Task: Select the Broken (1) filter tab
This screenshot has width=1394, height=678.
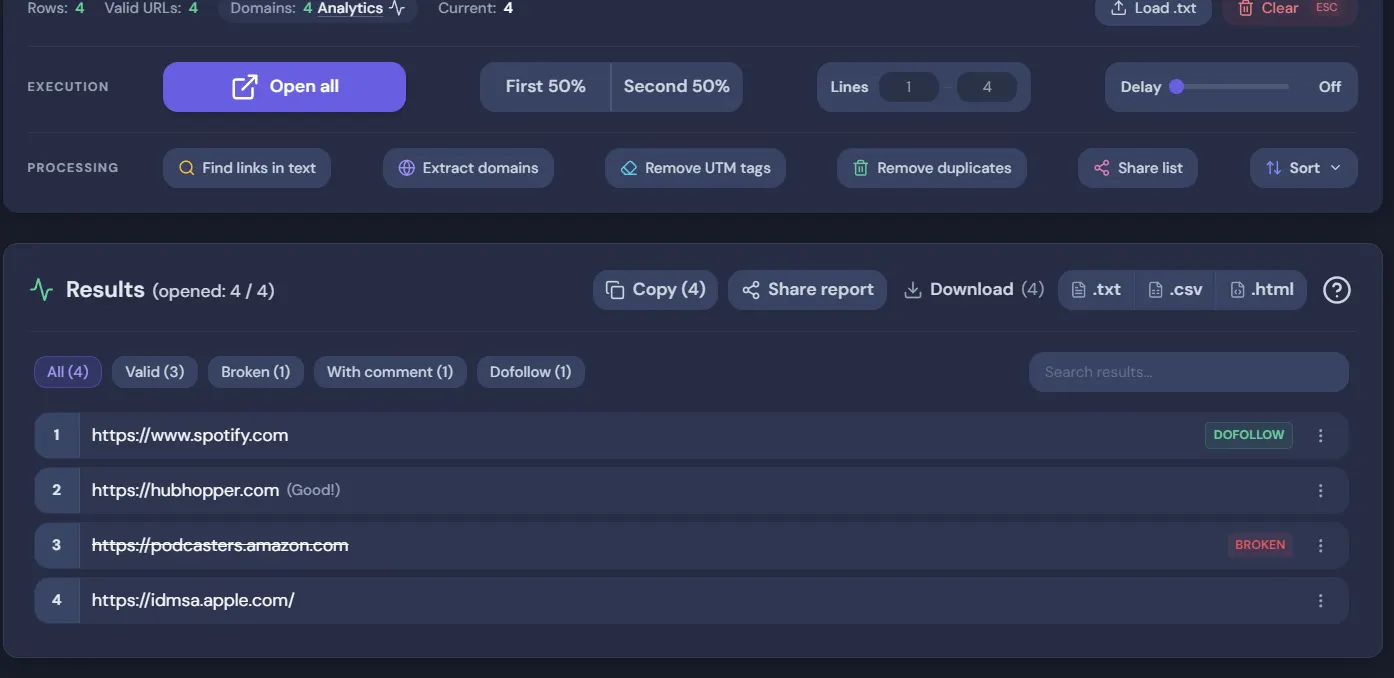Action: tap(256, 372)
